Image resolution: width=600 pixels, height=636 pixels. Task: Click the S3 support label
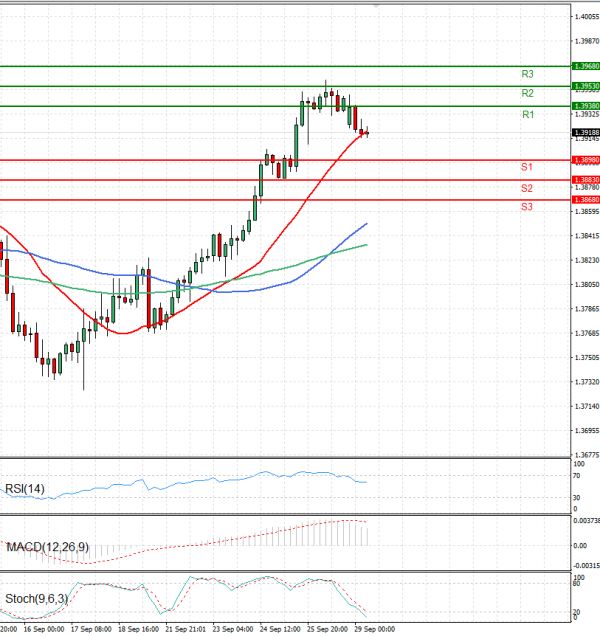click(527, 207)
